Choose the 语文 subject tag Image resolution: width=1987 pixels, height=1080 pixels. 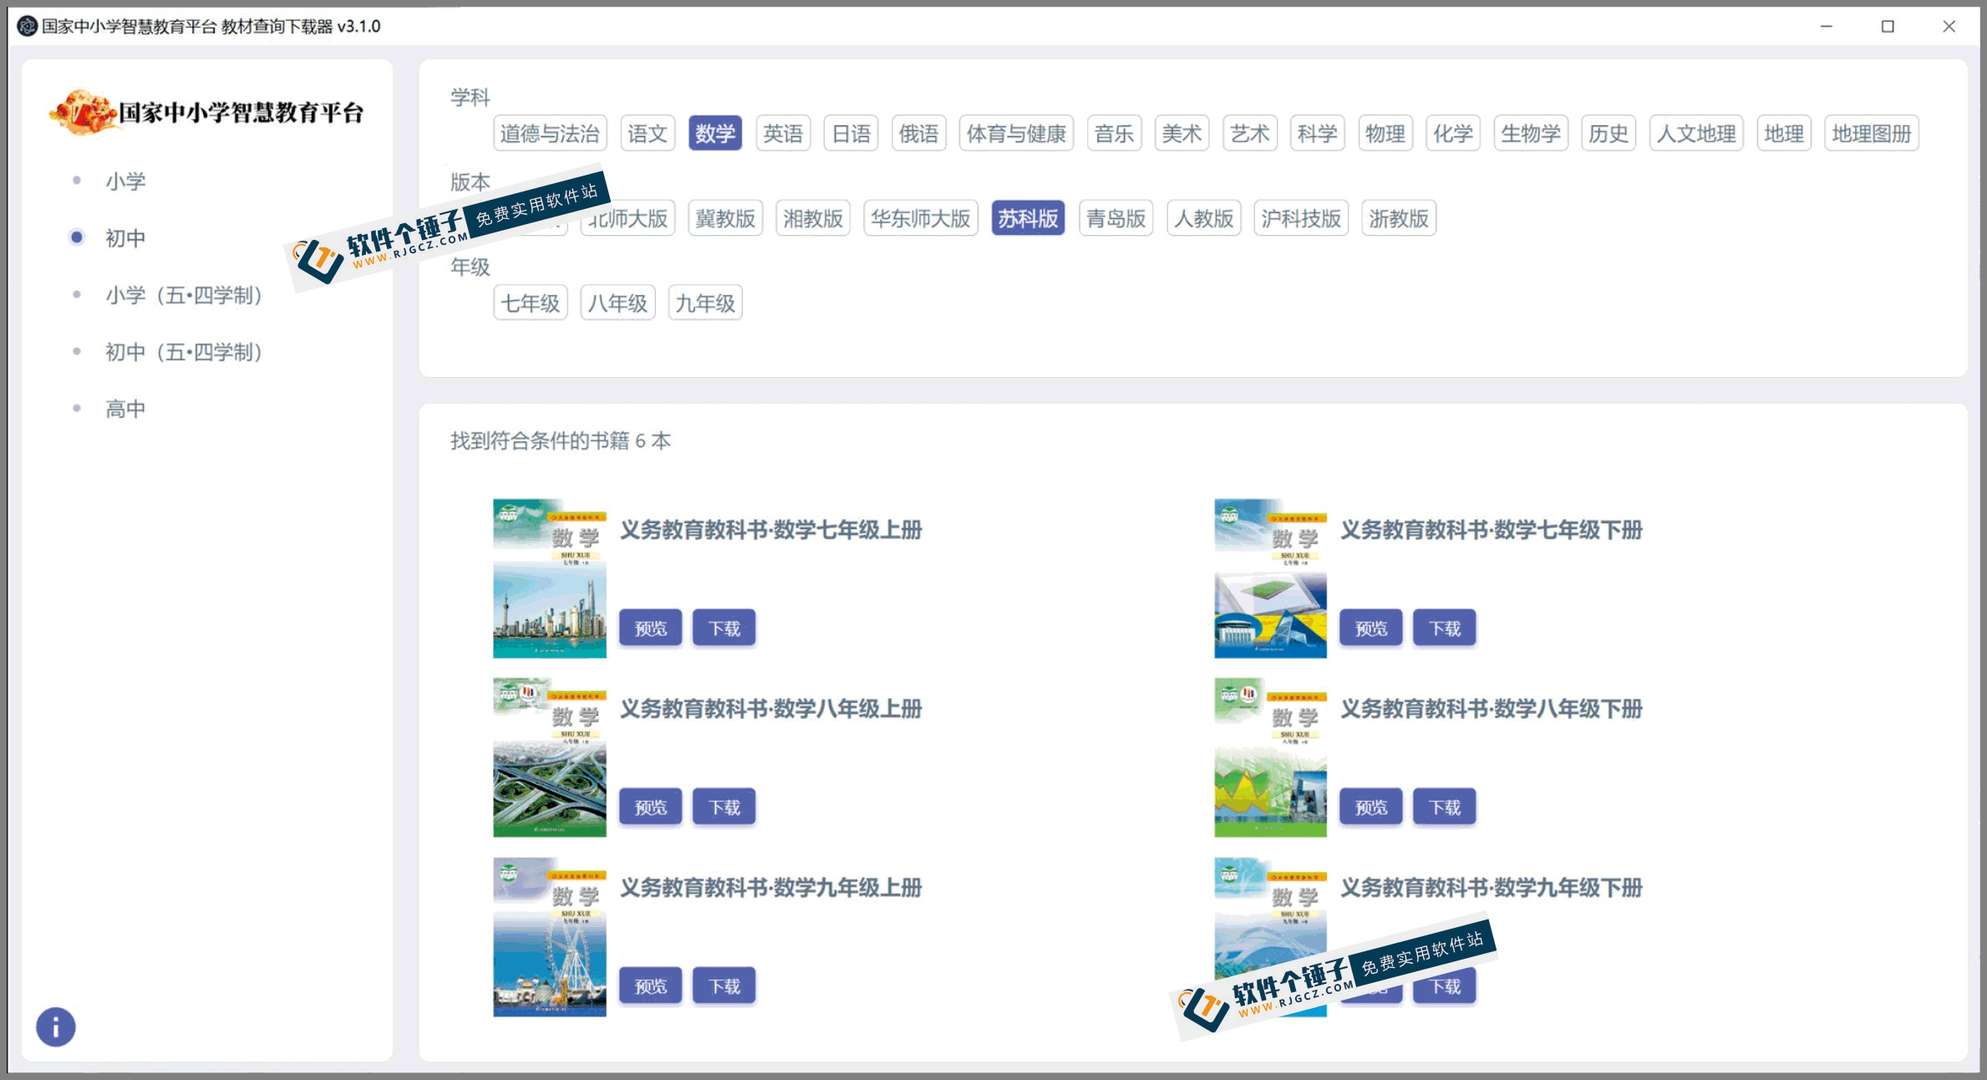click(x=647, y=133)
